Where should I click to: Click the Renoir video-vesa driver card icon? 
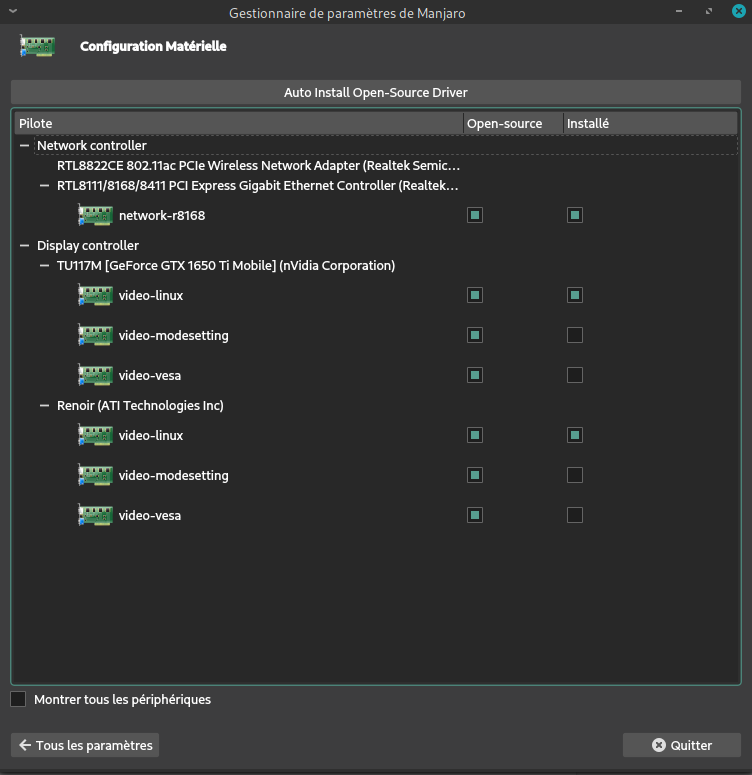click(95, 515)
